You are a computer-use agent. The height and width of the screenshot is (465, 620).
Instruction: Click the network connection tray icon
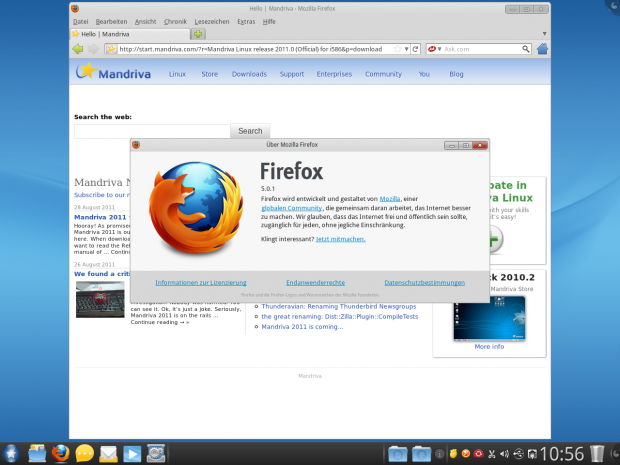533,454
